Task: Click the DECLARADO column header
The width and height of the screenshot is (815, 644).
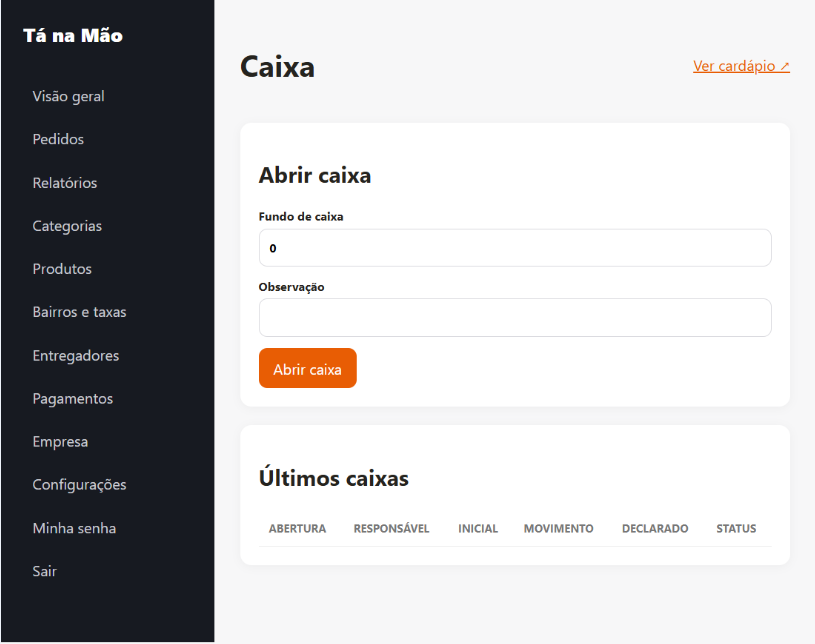Action: tap(655, 529)
